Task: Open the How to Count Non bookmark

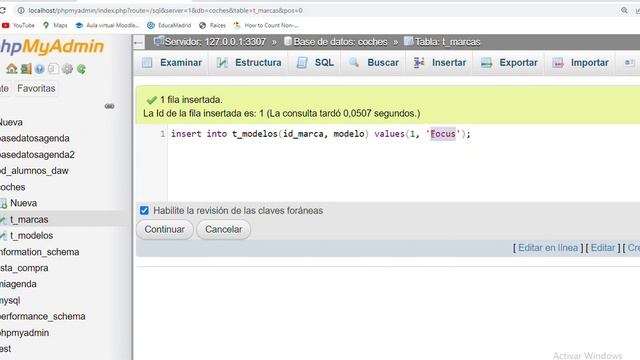Action: 266,25
